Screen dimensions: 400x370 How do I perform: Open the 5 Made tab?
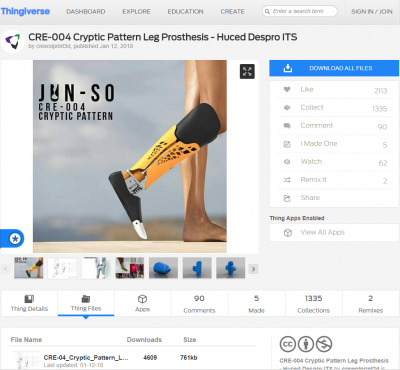pyautogui.click(x=257, y=303)
